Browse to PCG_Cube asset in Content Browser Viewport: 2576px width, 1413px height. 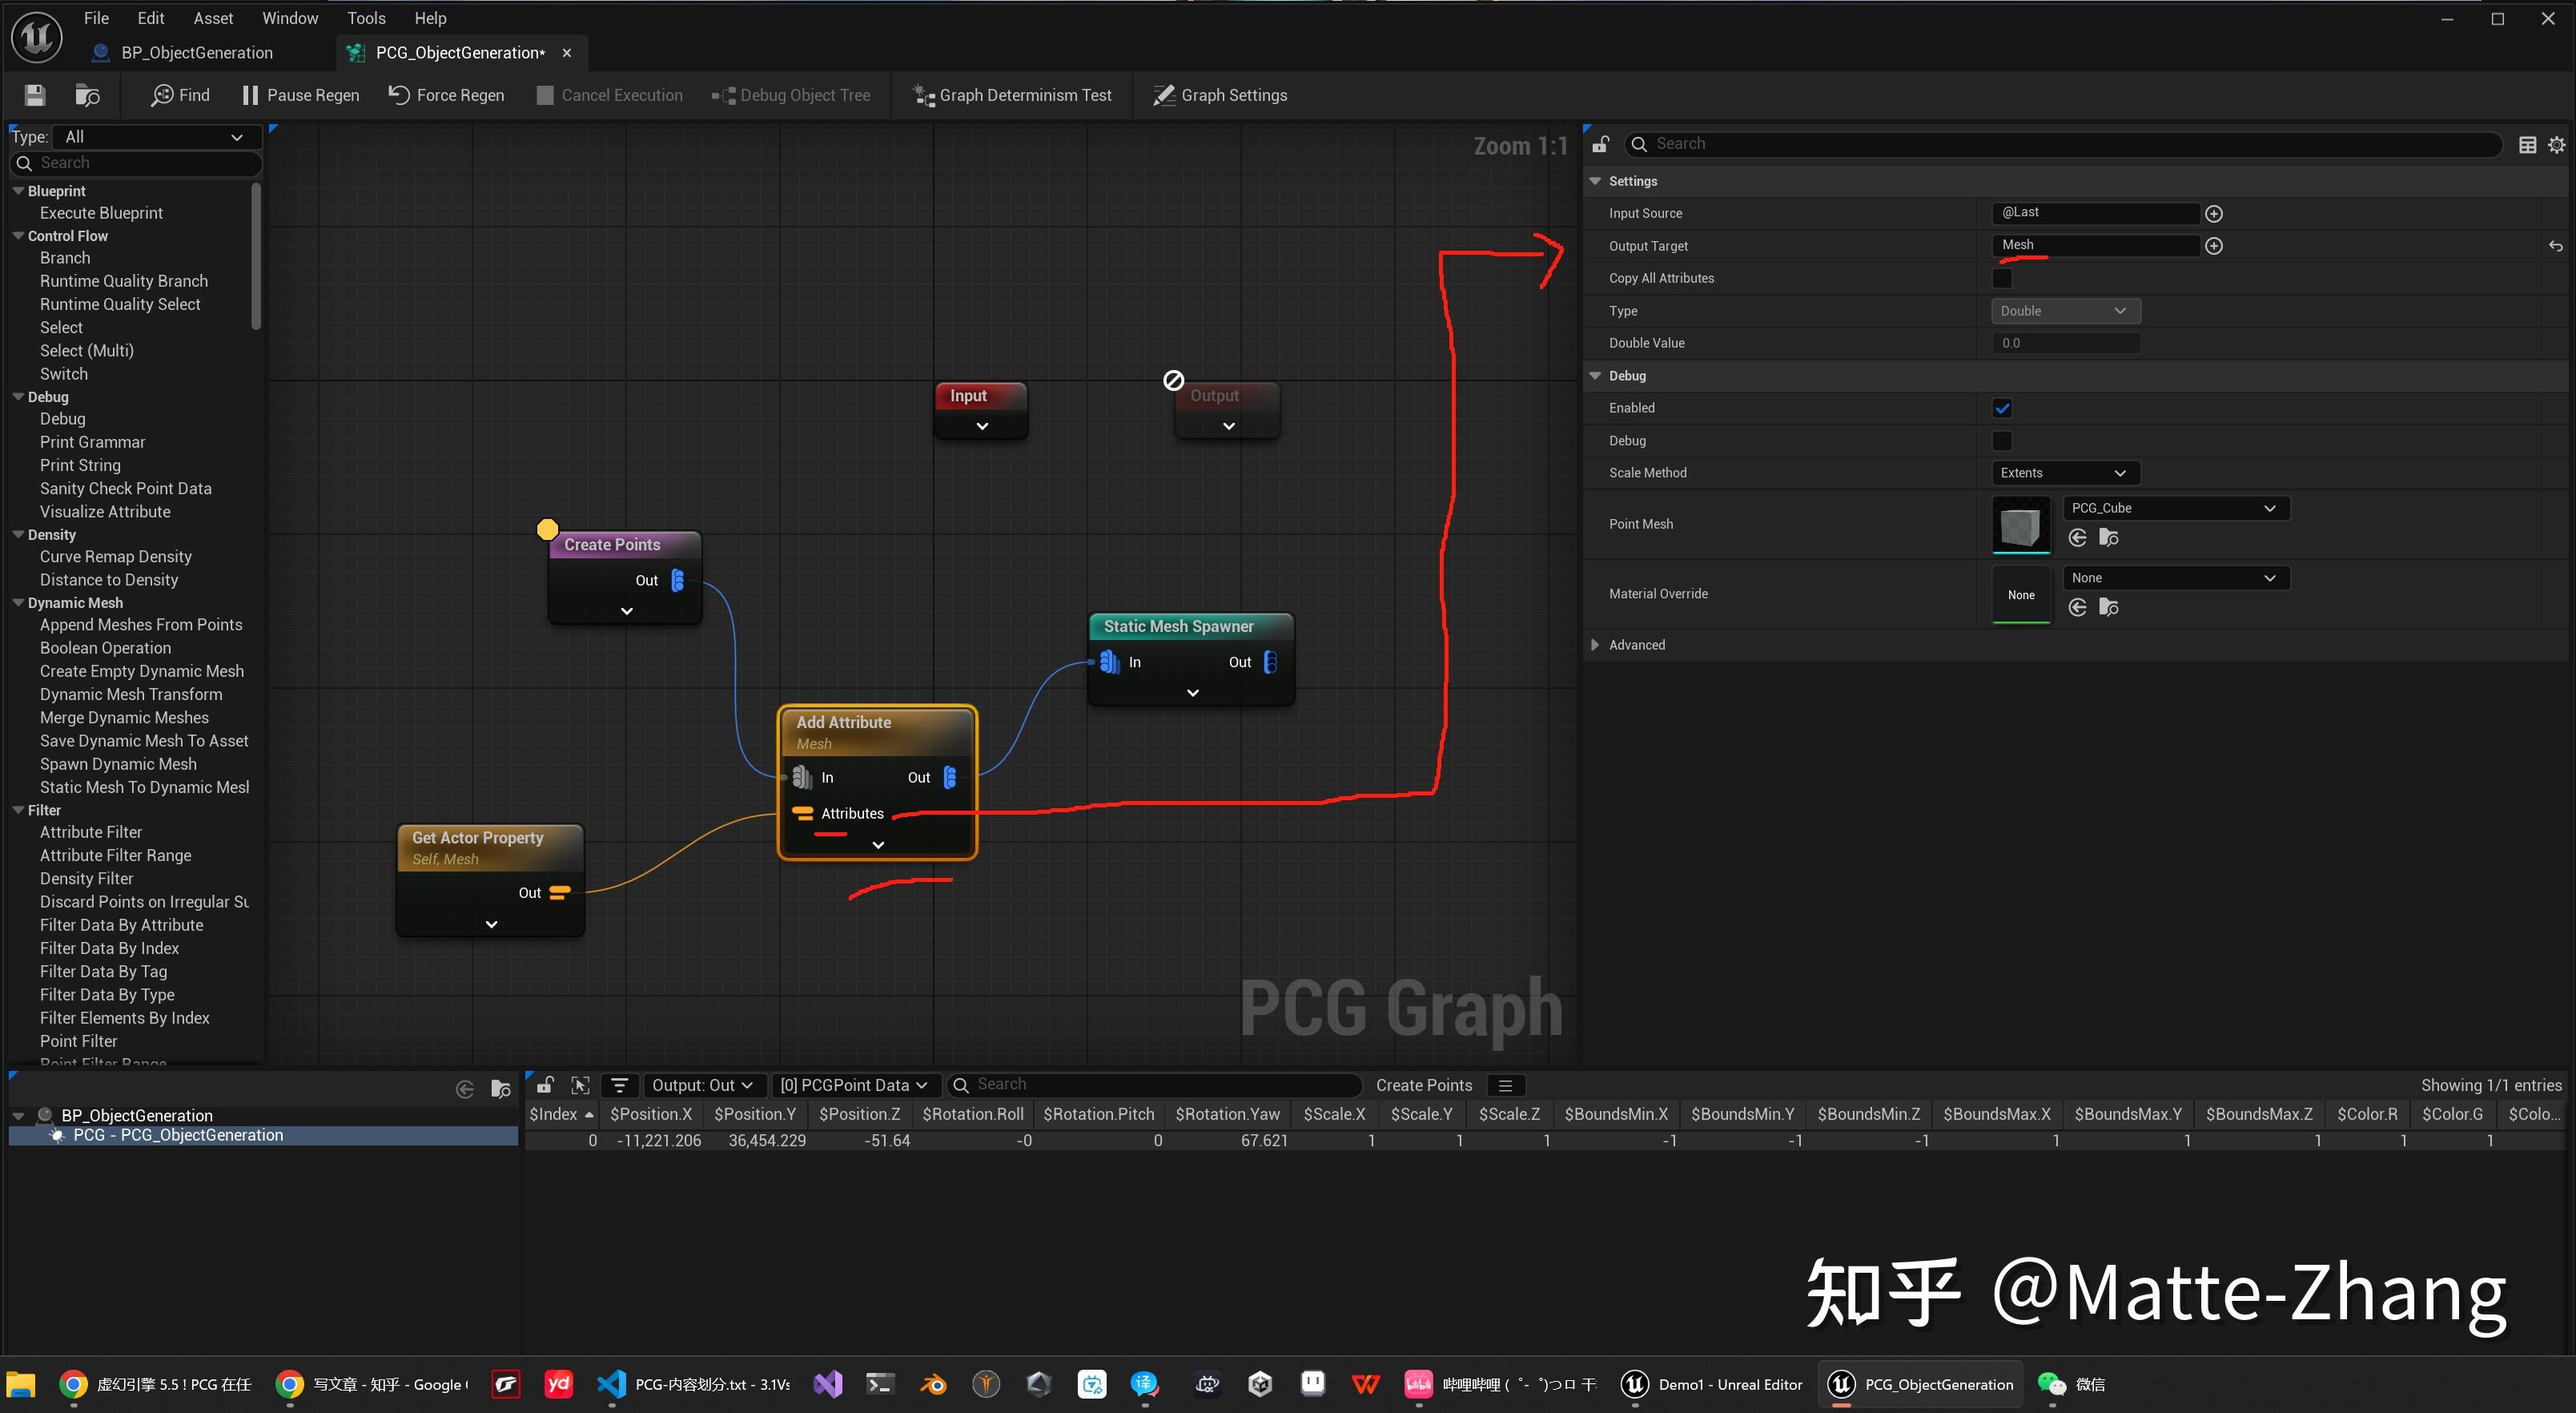(2110, 537)
